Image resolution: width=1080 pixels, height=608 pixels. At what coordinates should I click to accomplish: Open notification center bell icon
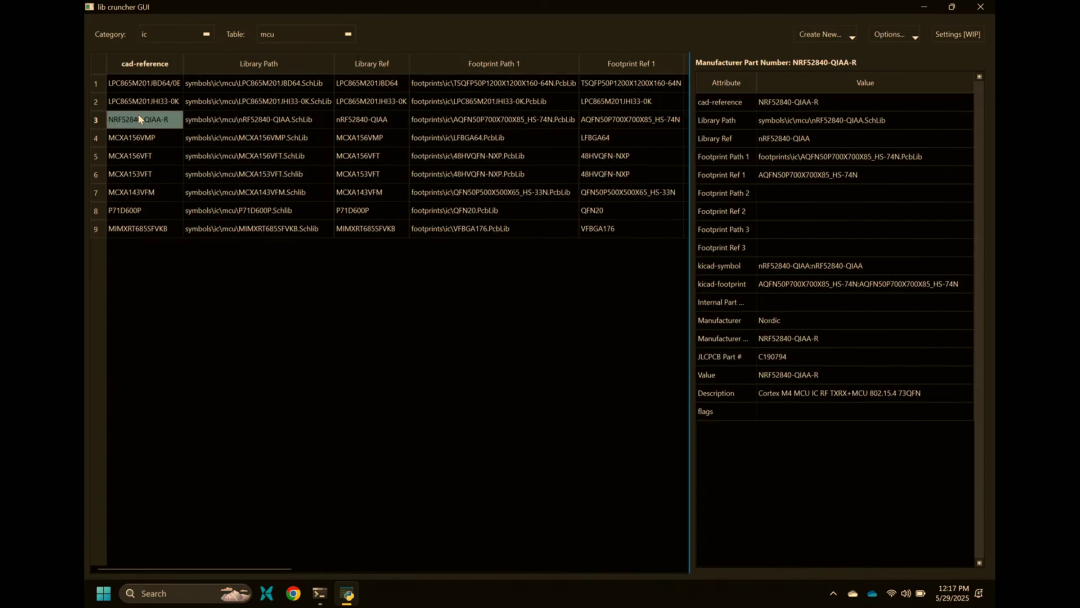pos(979,594)
